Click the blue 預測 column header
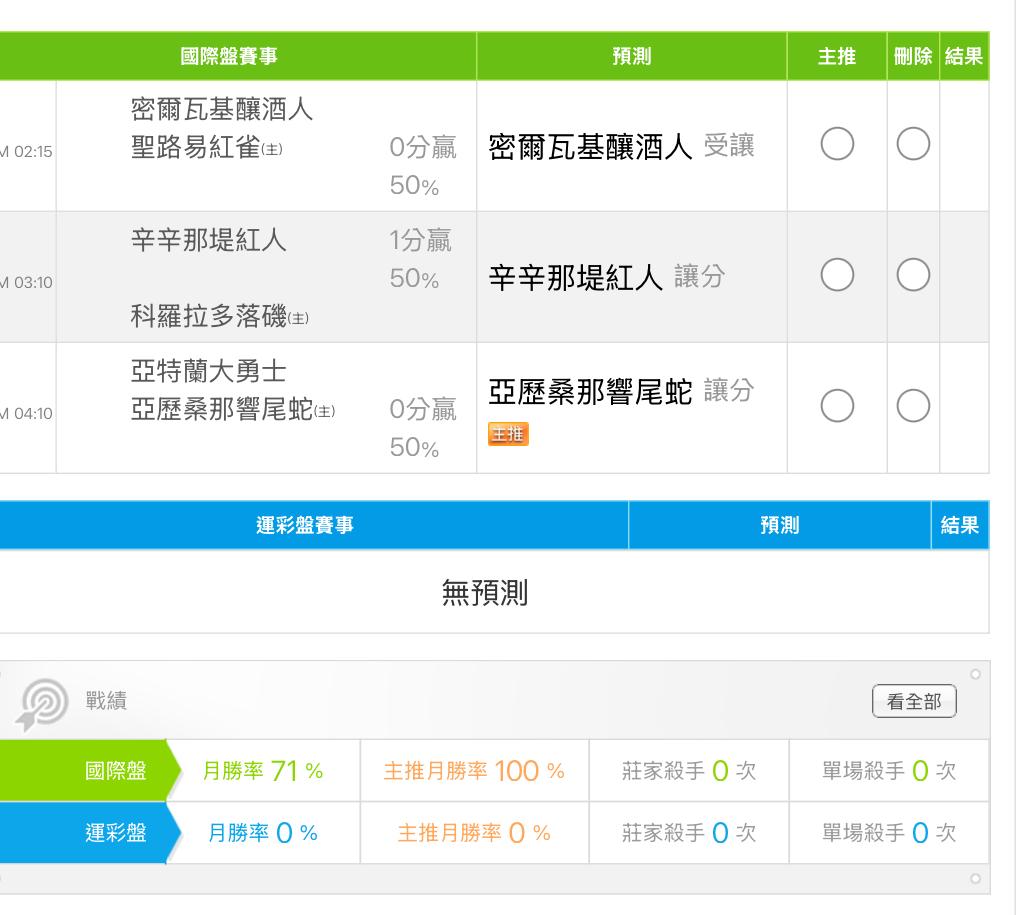This screenshot has height=915, width=1029. pos(780,525)
